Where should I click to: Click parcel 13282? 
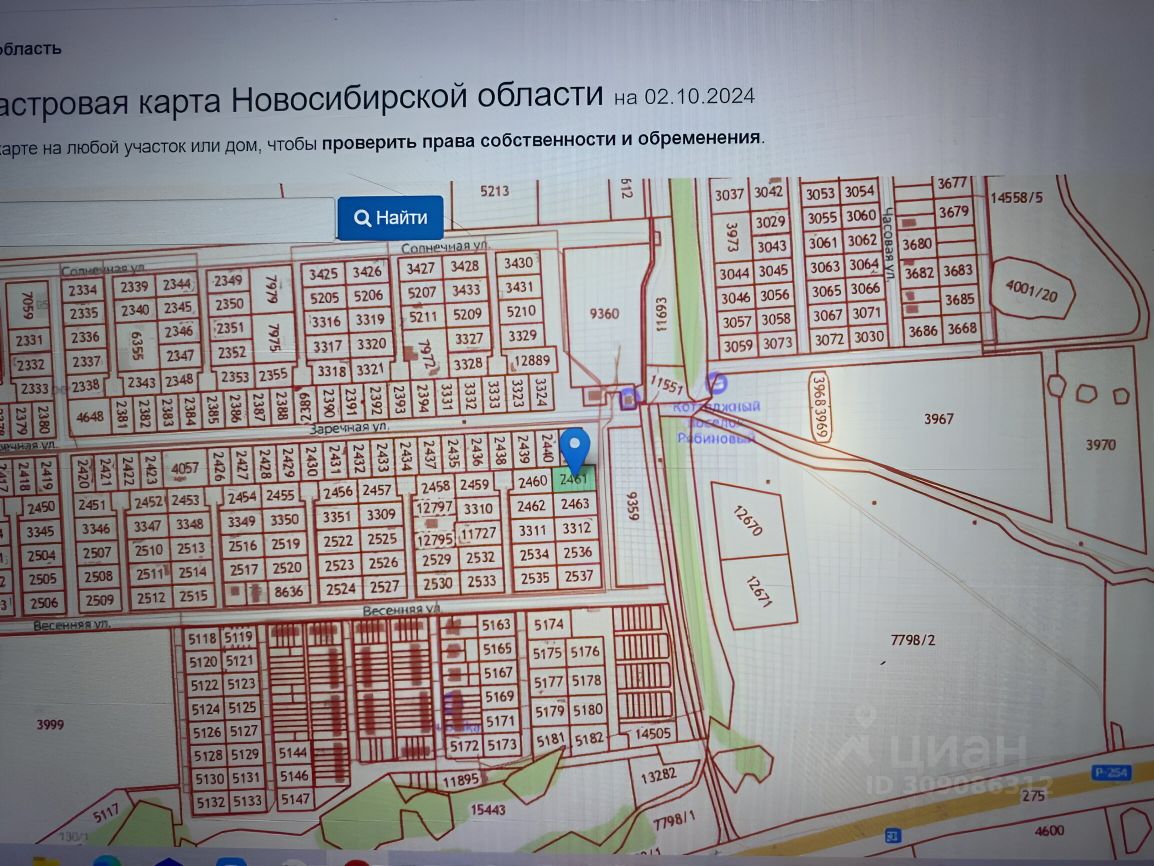tap(658, 776)
